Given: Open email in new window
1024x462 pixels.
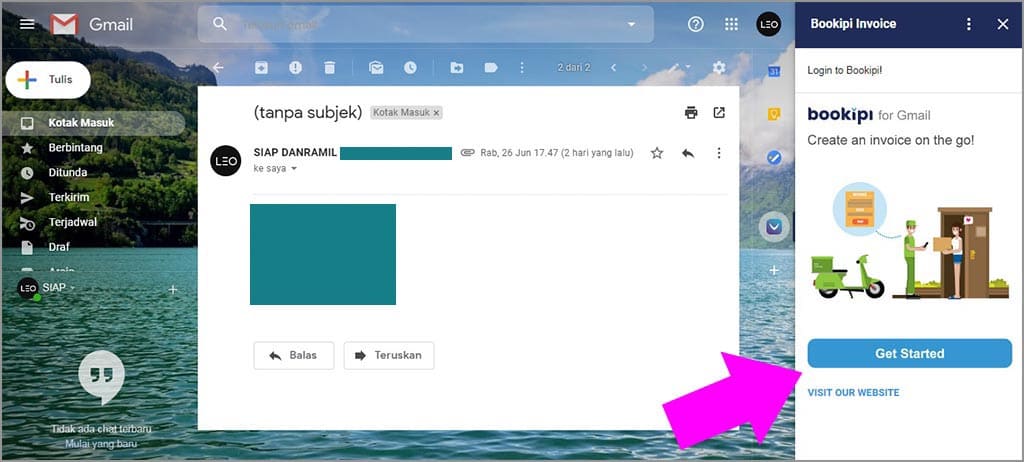Looking at the screenshot, I should (719, 112).
